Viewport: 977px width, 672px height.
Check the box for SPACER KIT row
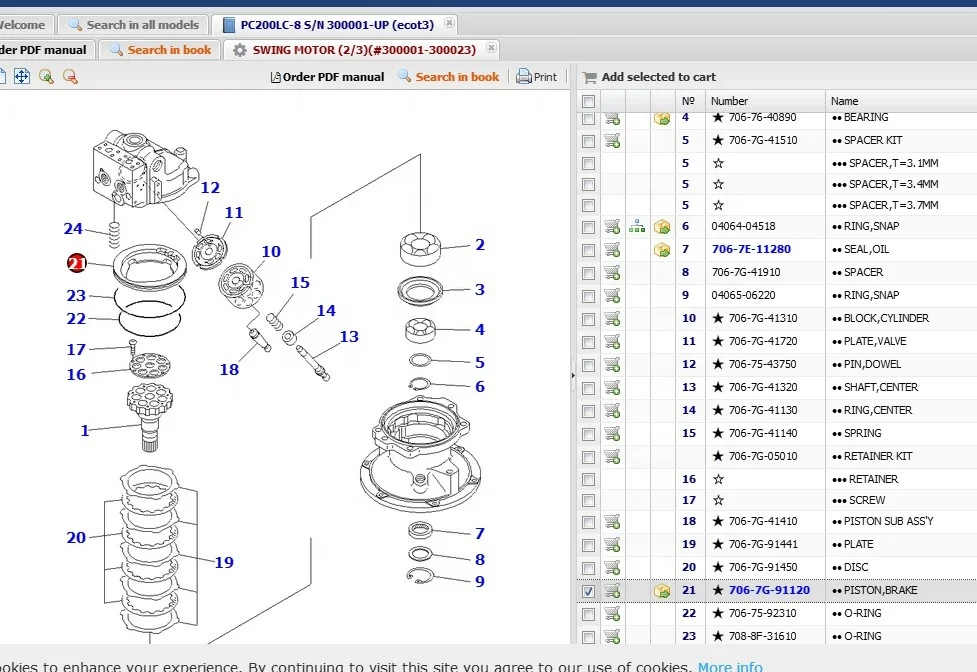[588, 141]
